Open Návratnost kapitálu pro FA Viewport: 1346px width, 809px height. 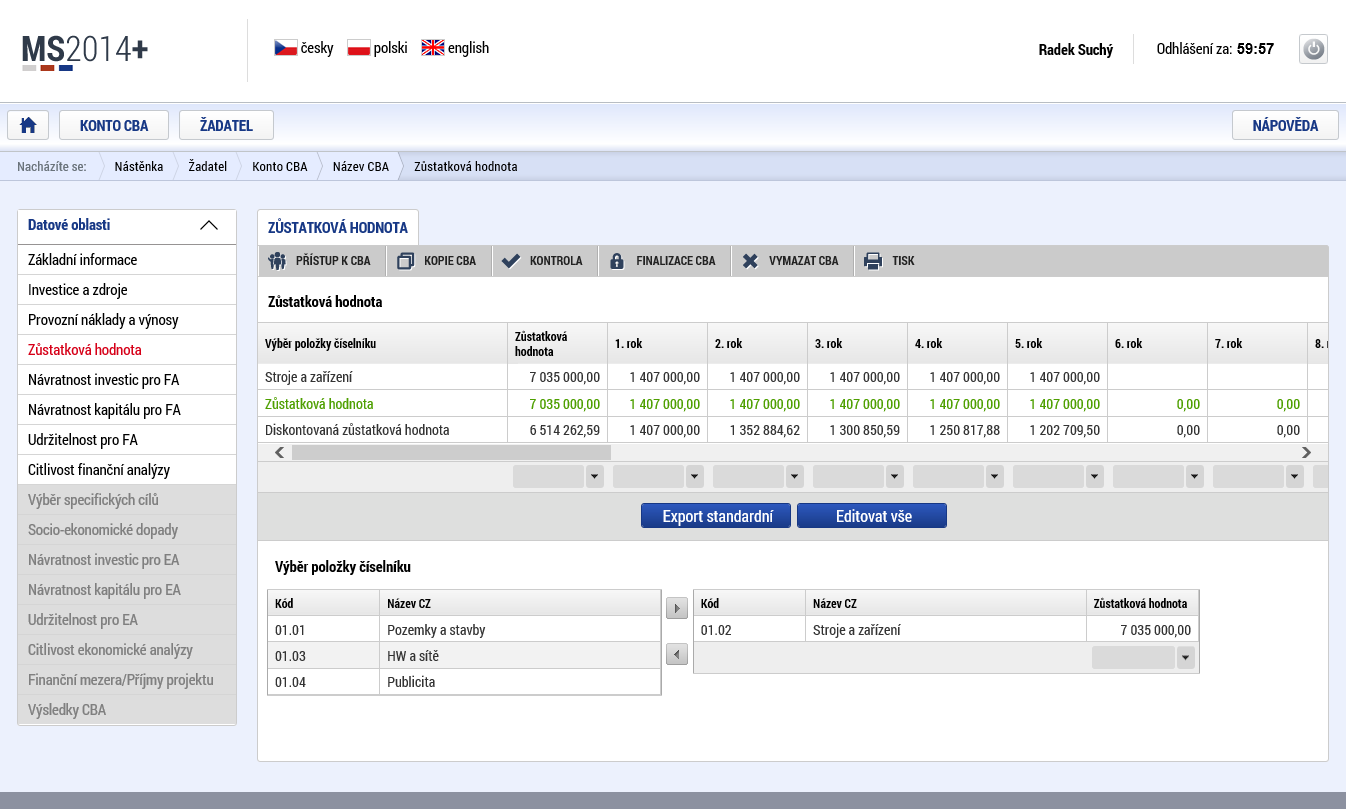click(127, 410)
